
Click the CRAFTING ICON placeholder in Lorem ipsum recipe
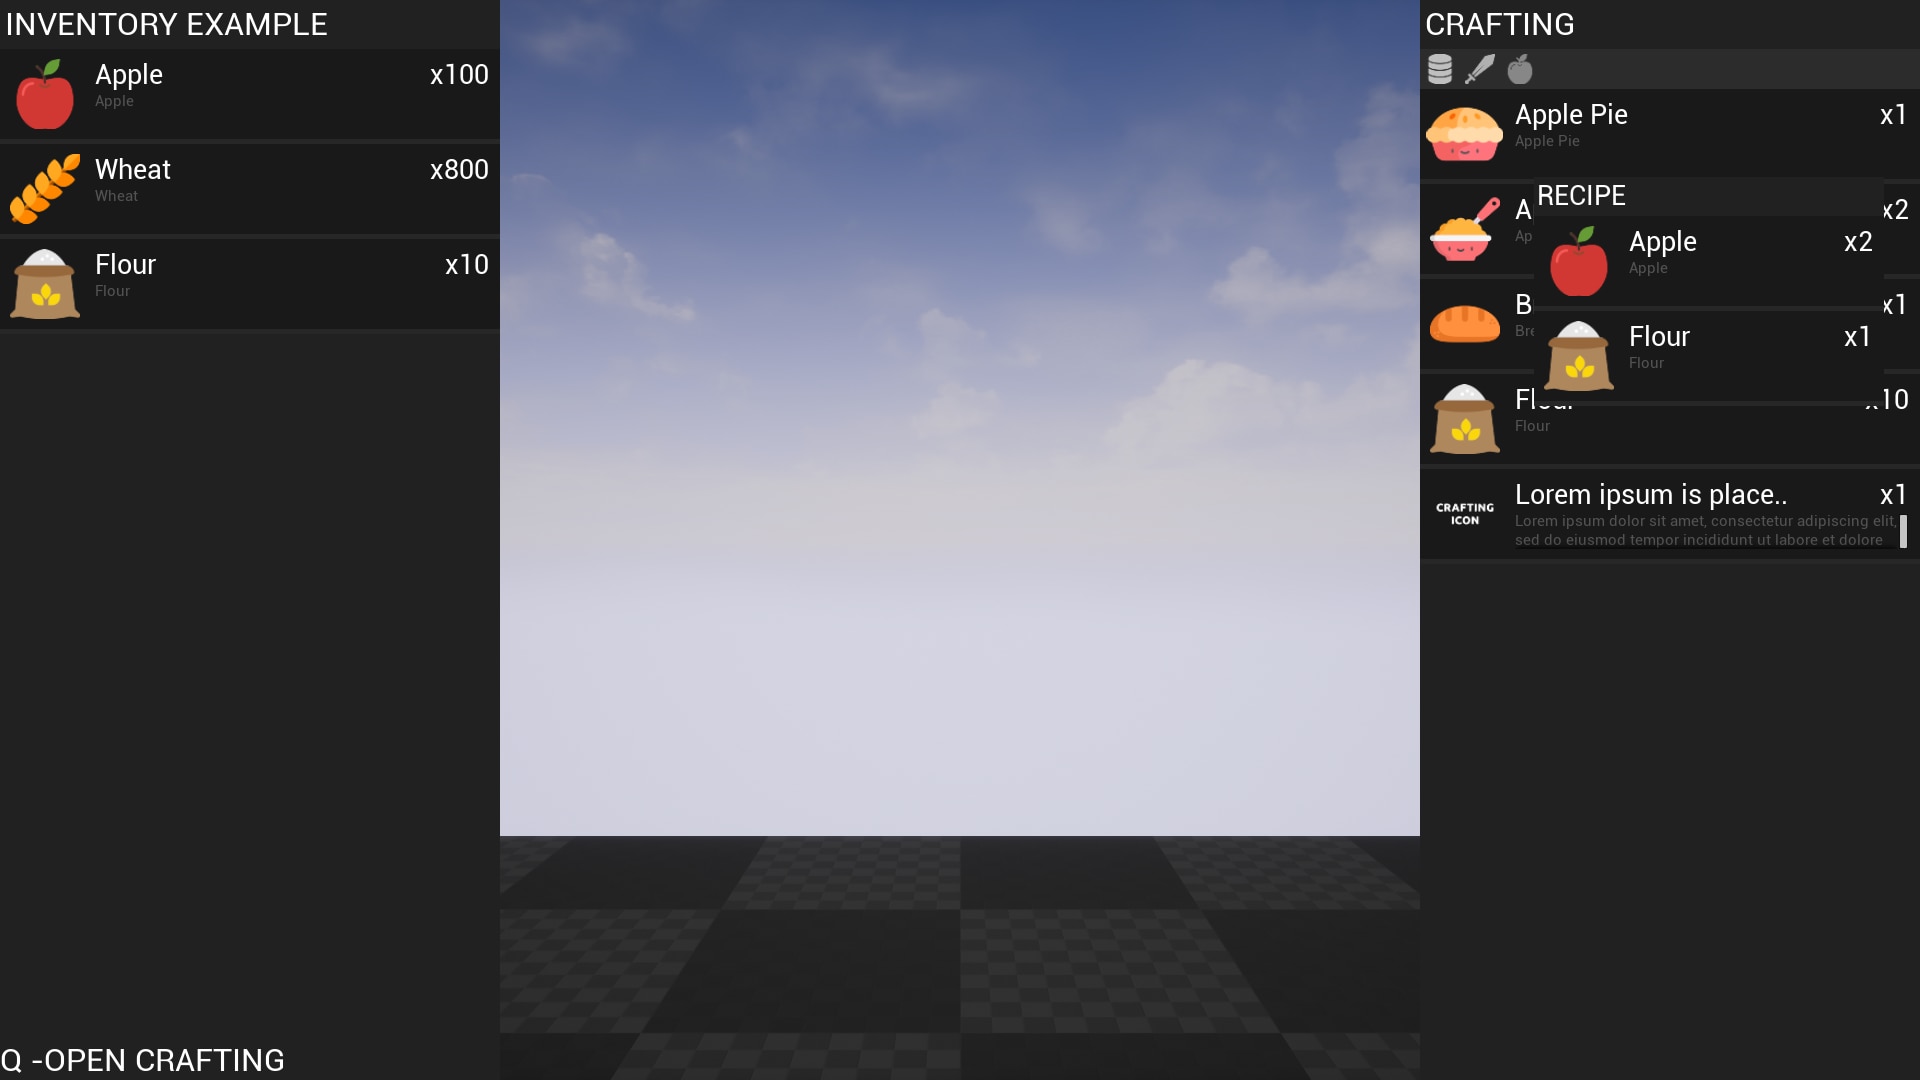[1465, 513]
